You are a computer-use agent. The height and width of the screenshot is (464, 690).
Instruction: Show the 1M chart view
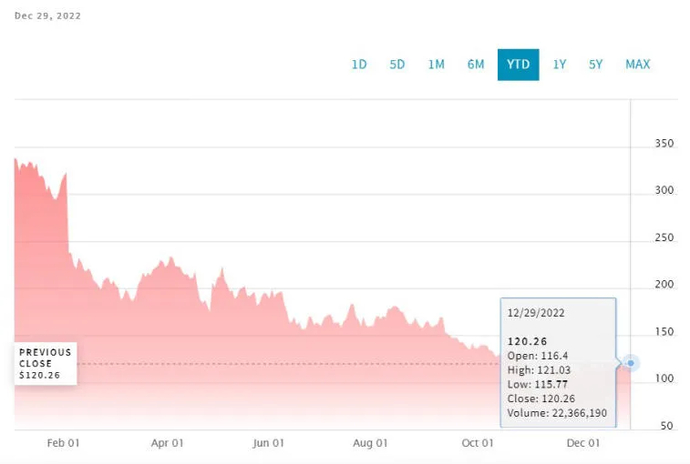click(x=436, y=65)
